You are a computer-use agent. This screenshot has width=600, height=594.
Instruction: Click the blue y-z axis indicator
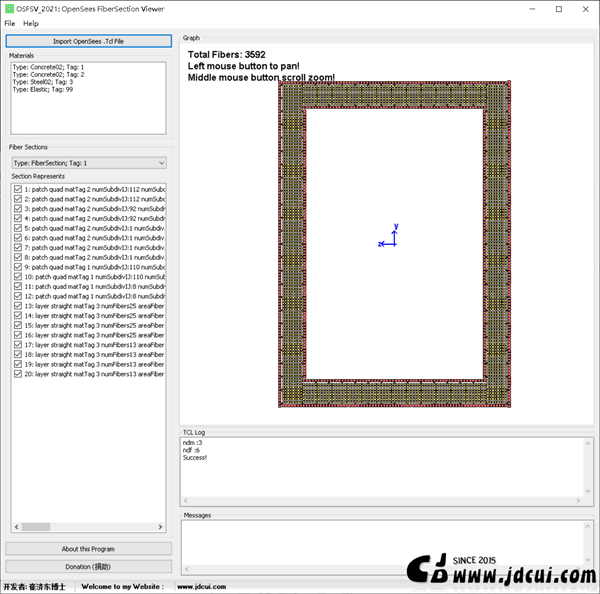[x=389, y=236]
